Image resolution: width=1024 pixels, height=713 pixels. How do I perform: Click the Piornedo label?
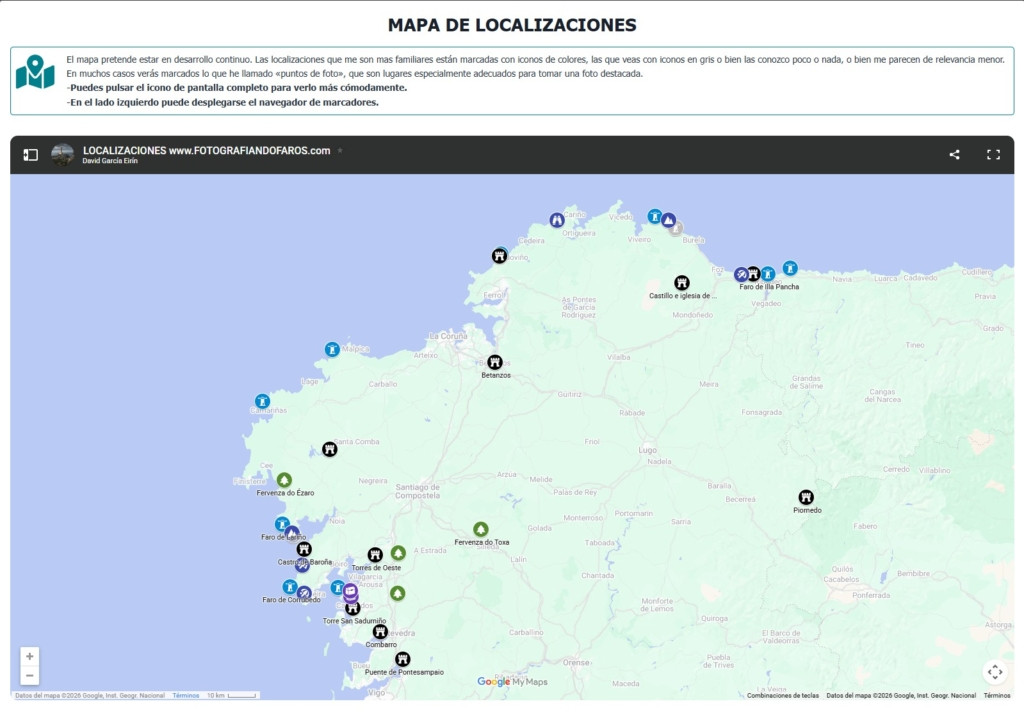(x=807, y=510)
